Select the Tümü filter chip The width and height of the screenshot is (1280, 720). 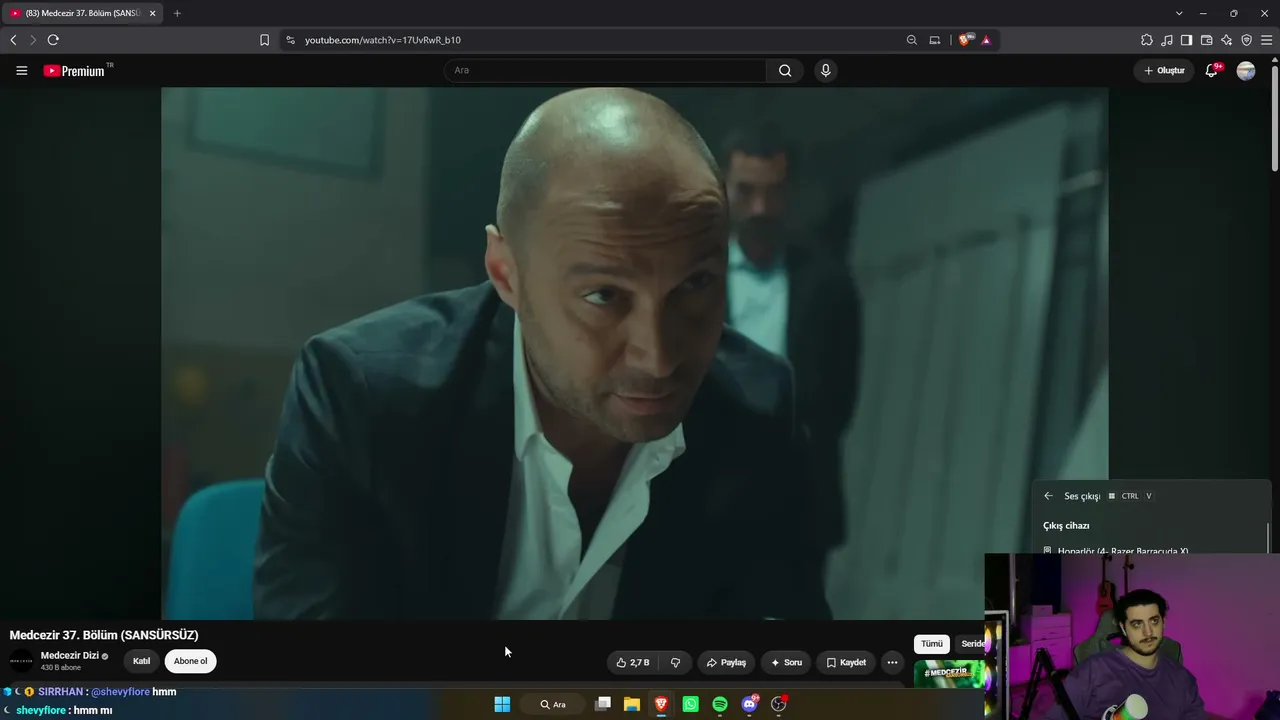coord(932,644)
